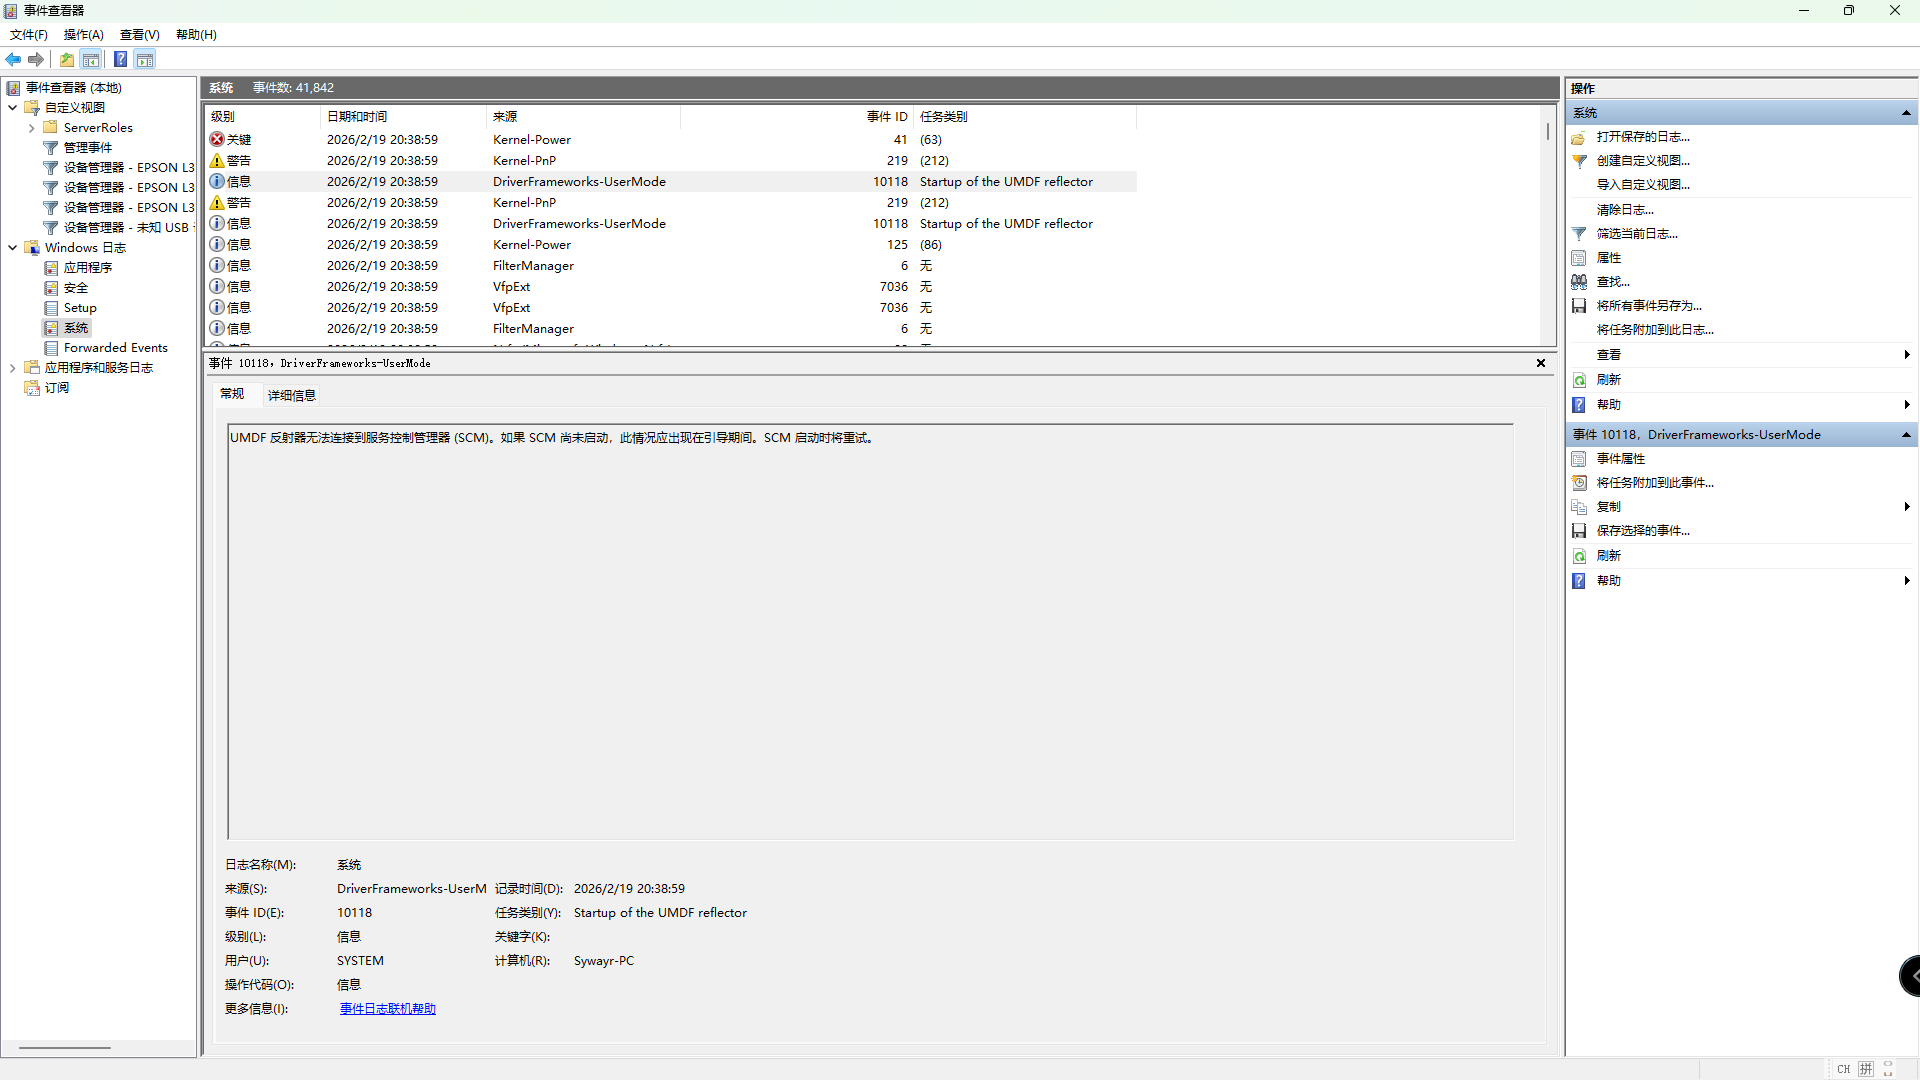Open the 操作(A) menu
The image size is (1920, 1080).
click(83, 34)
